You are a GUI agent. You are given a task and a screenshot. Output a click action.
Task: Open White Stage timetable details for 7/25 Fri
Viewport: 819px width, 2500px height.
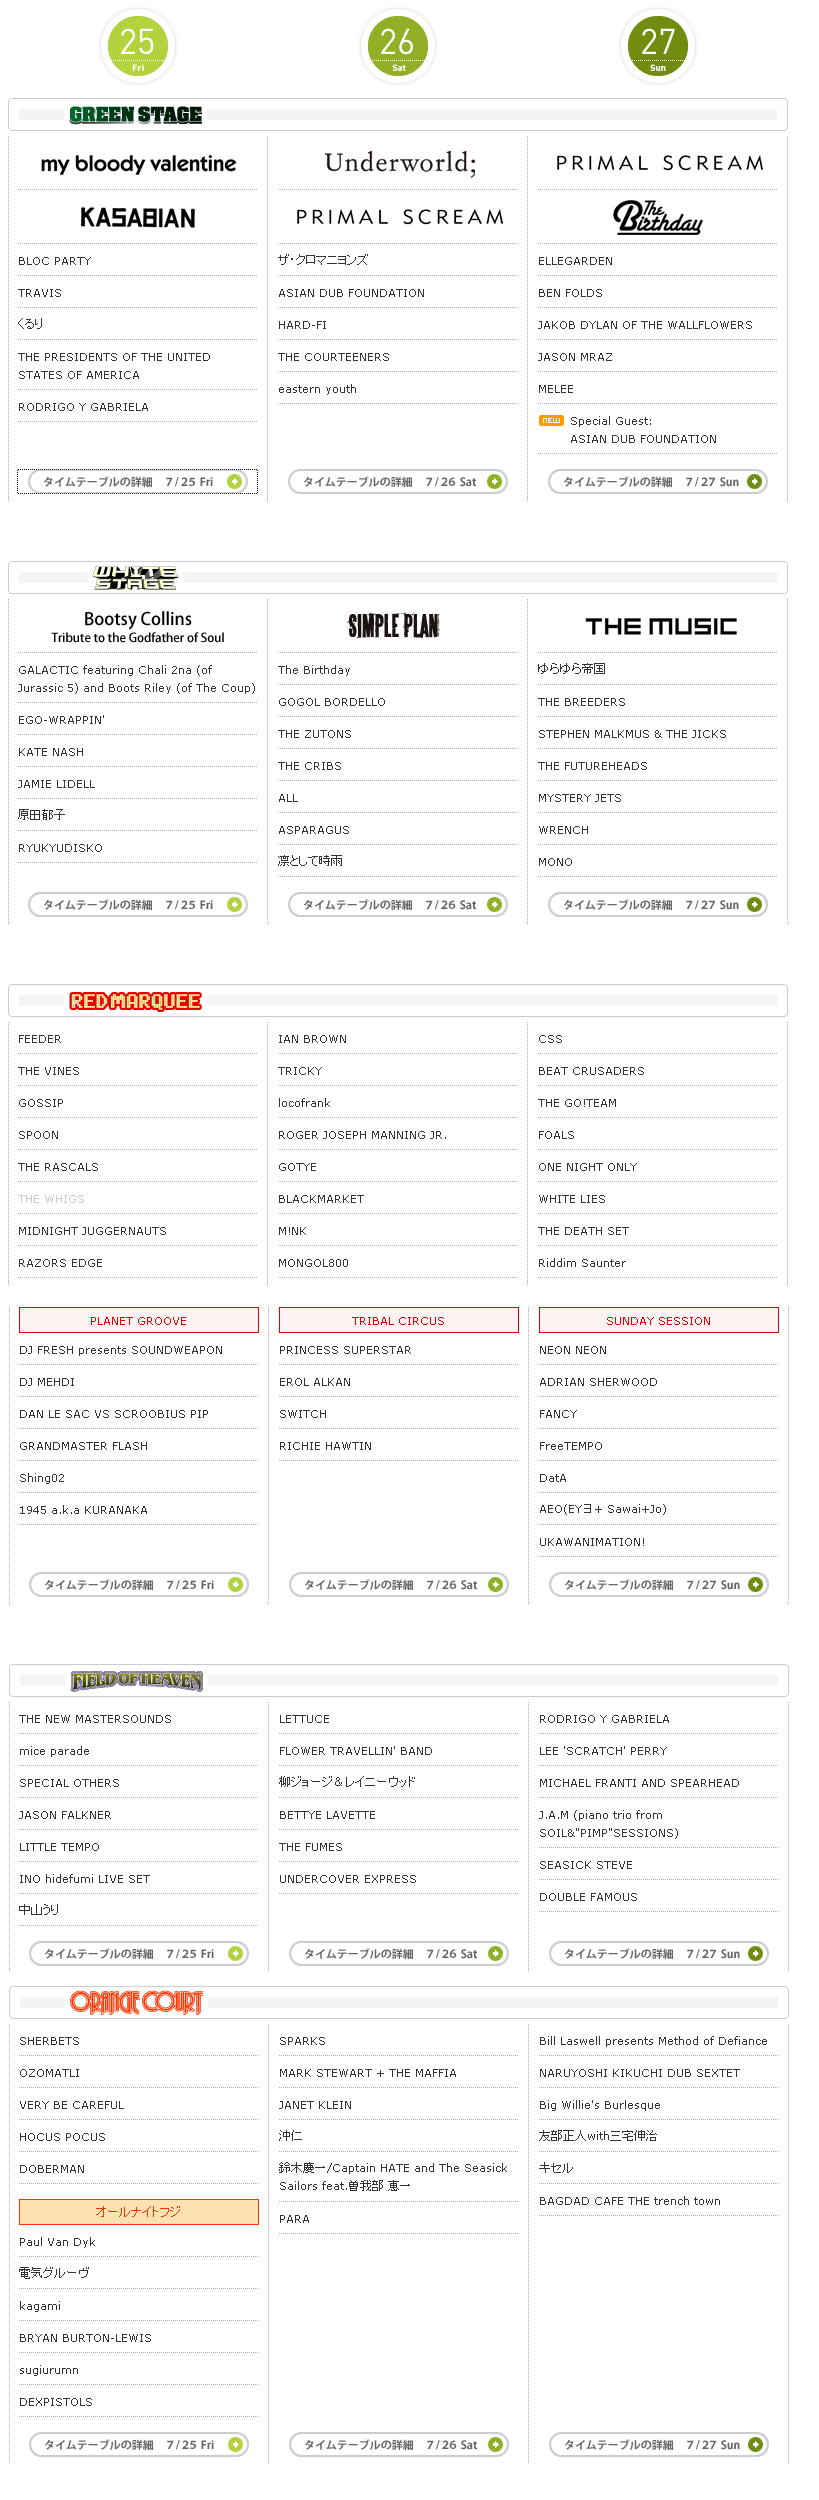pos(138,905)
